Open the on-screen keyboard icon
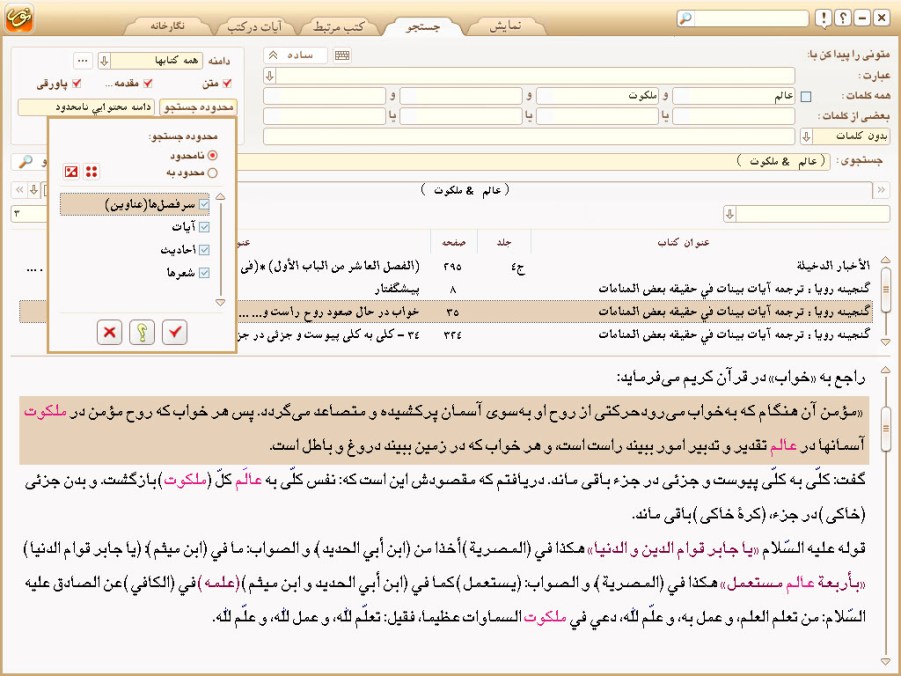The width and height of the screenshot is (901, 676). [x=342, y=55]
